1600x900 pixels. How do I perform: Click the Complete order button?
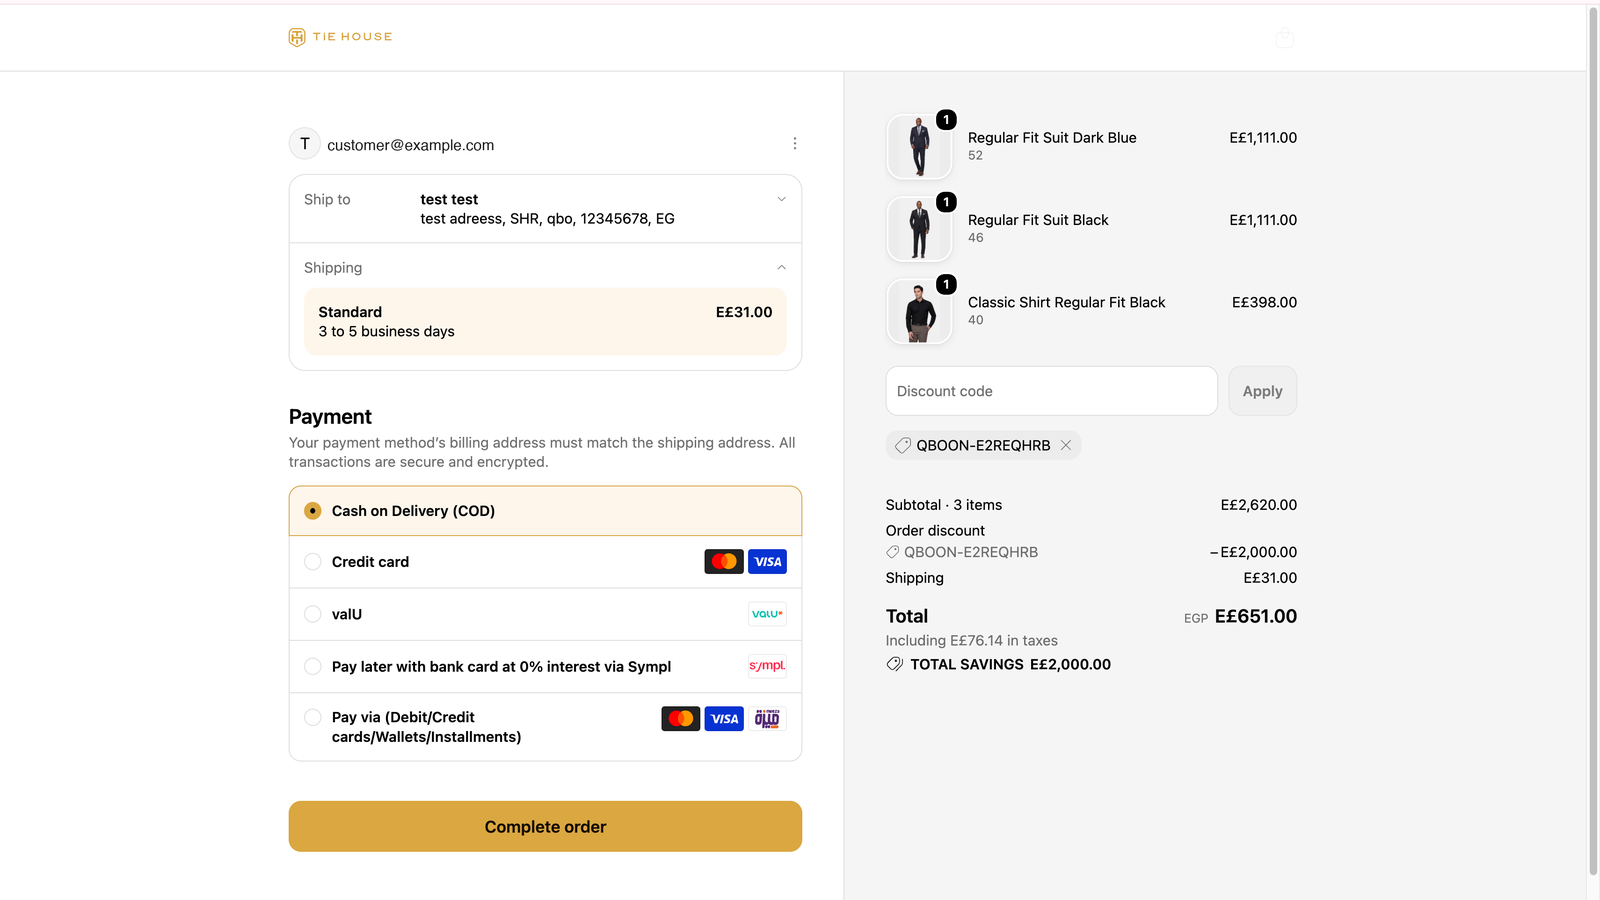click(x=545, y=827)
